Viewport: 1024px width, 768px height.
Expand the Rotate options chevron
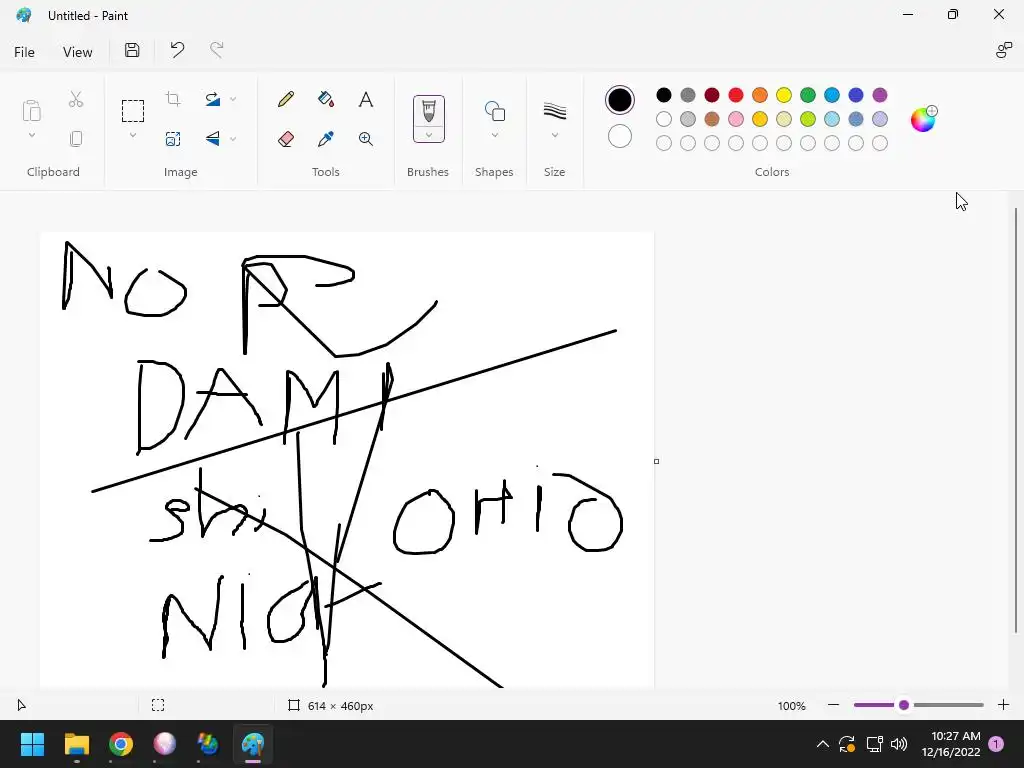[233, 99]
